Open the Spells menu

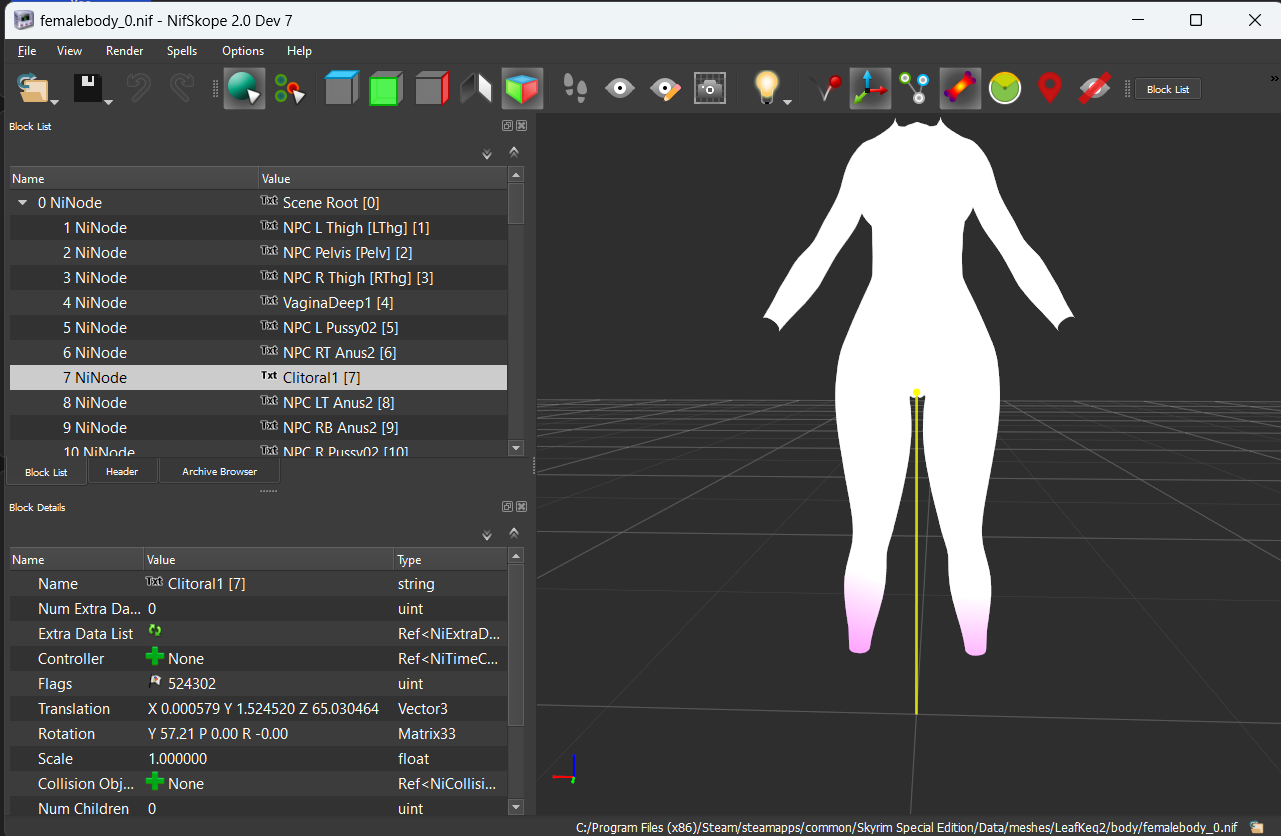click(x=182, y=51)
